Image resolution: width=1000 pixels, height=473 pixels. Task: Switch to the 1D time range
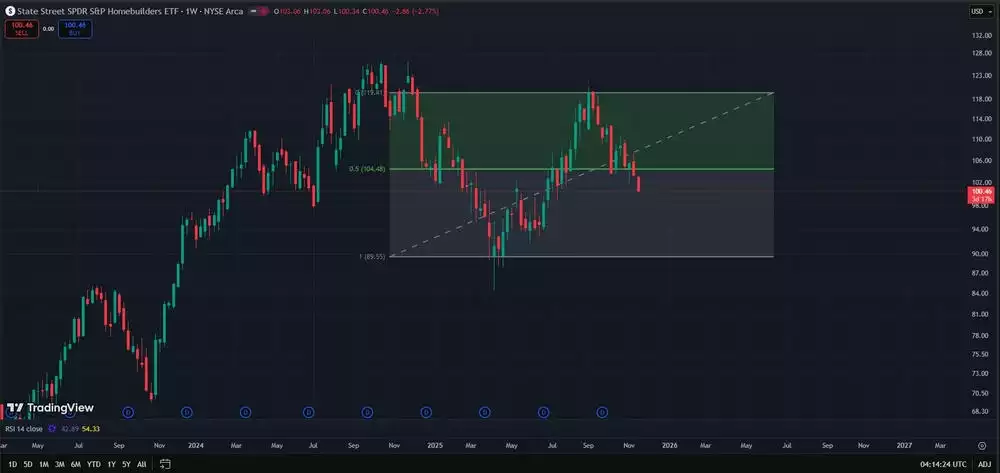pos(13,464)
